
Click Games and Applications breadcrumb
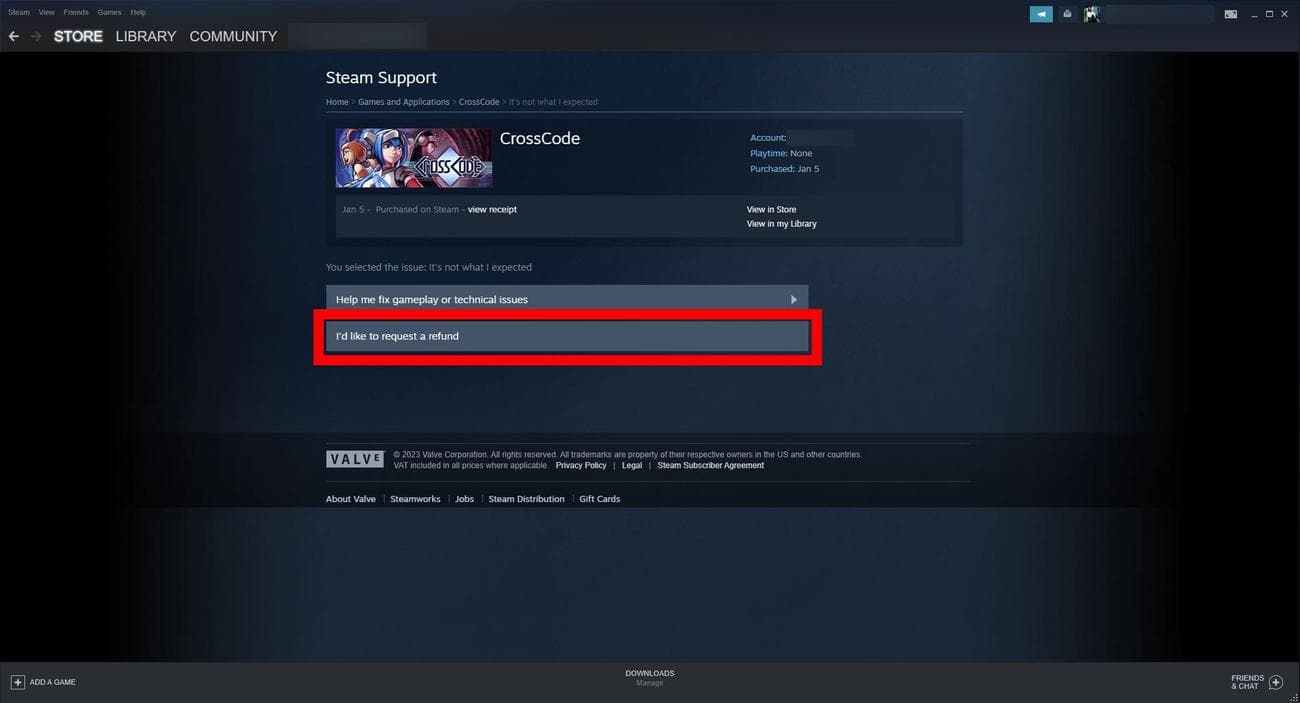coord(404,102)
